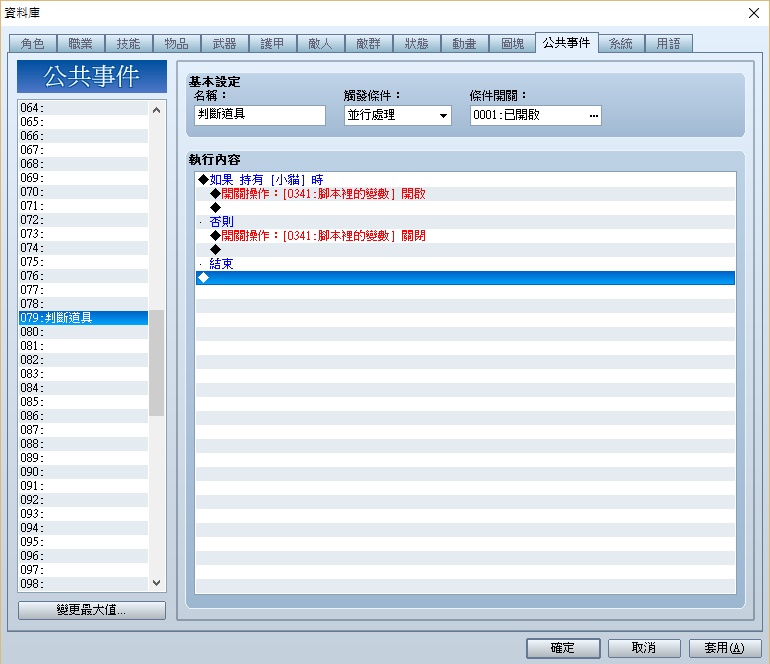This screenshot has height=664, width=770.
Task: Click the ellipsis button for 條件開關
Action: click(x=594, y=115)
